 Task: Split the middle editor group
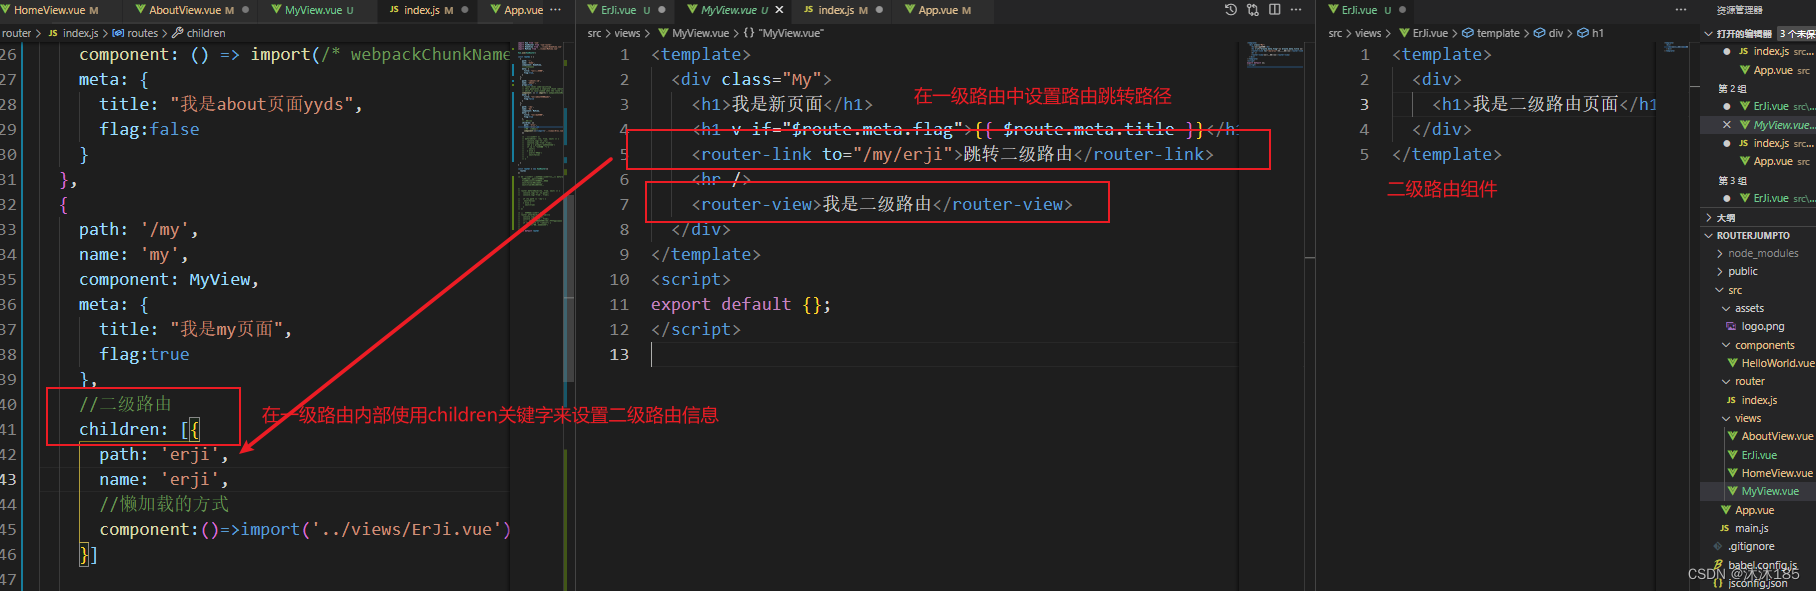1275,10
